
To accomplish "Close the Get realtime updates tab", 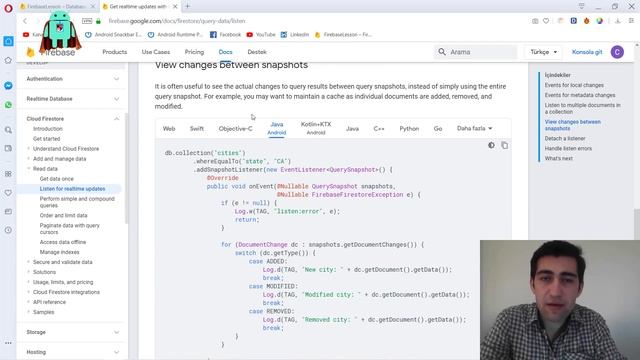I will coord(175,7).
